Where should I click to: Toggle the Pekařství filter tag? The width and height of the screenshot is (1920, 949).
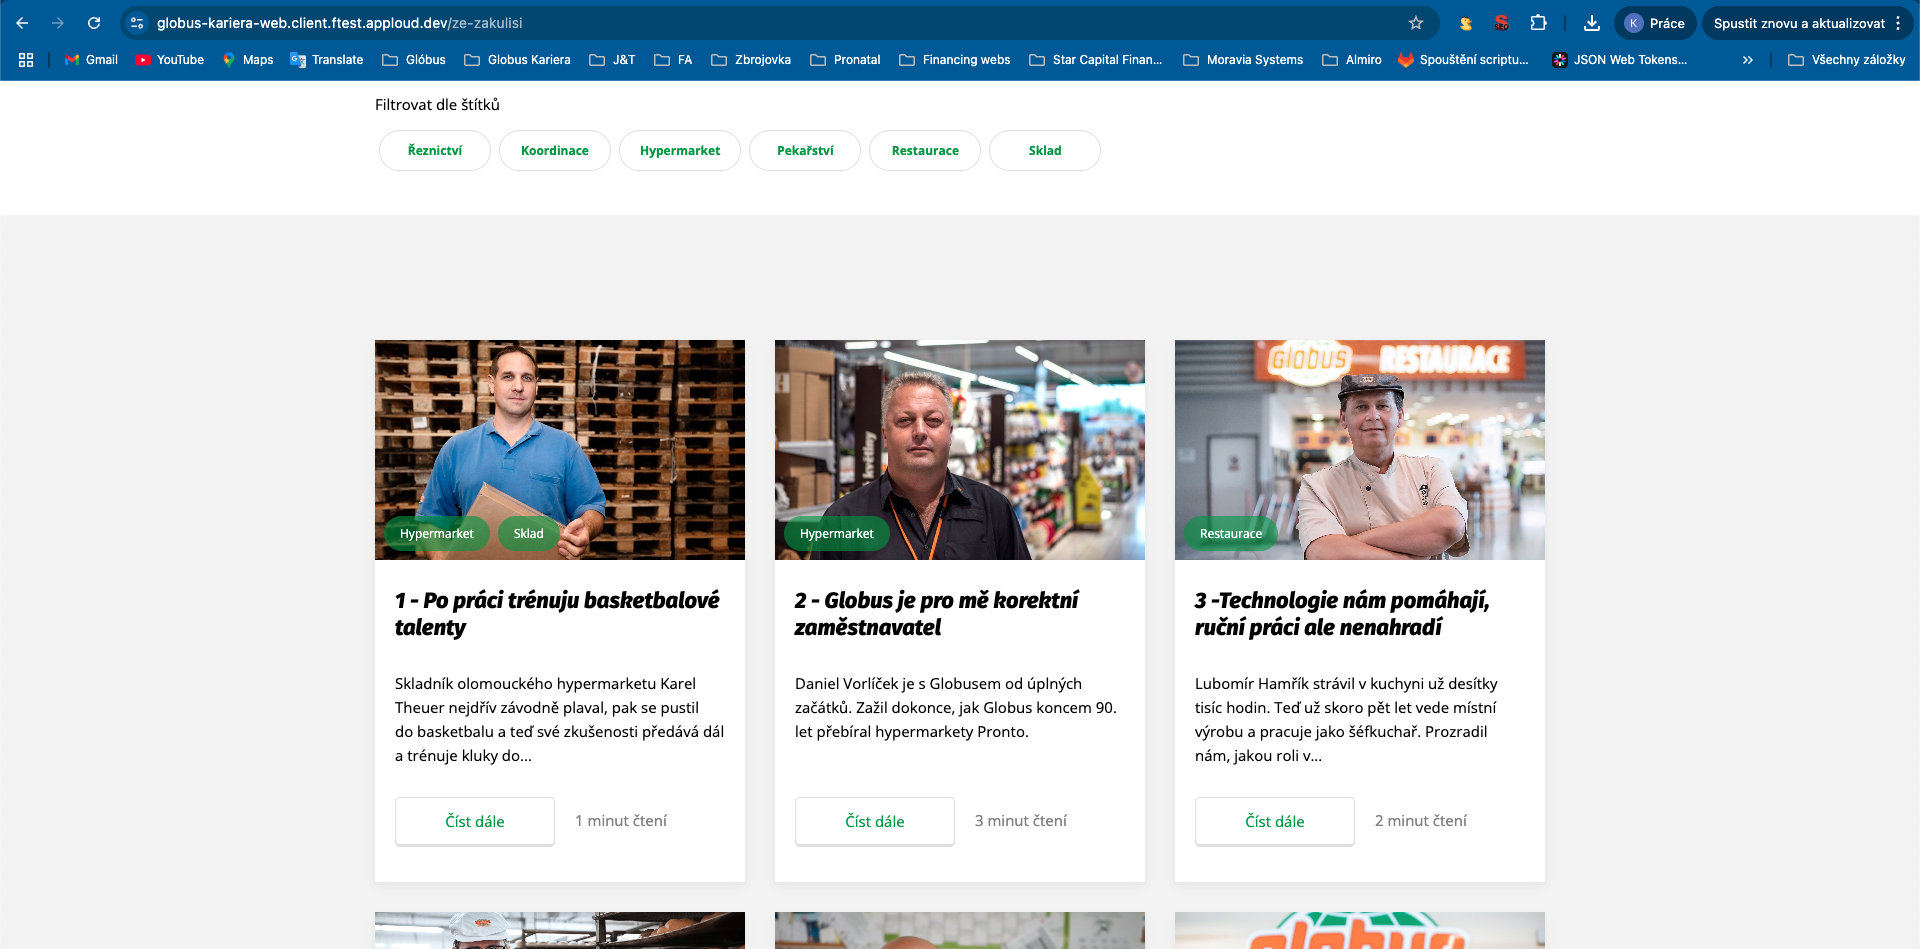point(805,151)
